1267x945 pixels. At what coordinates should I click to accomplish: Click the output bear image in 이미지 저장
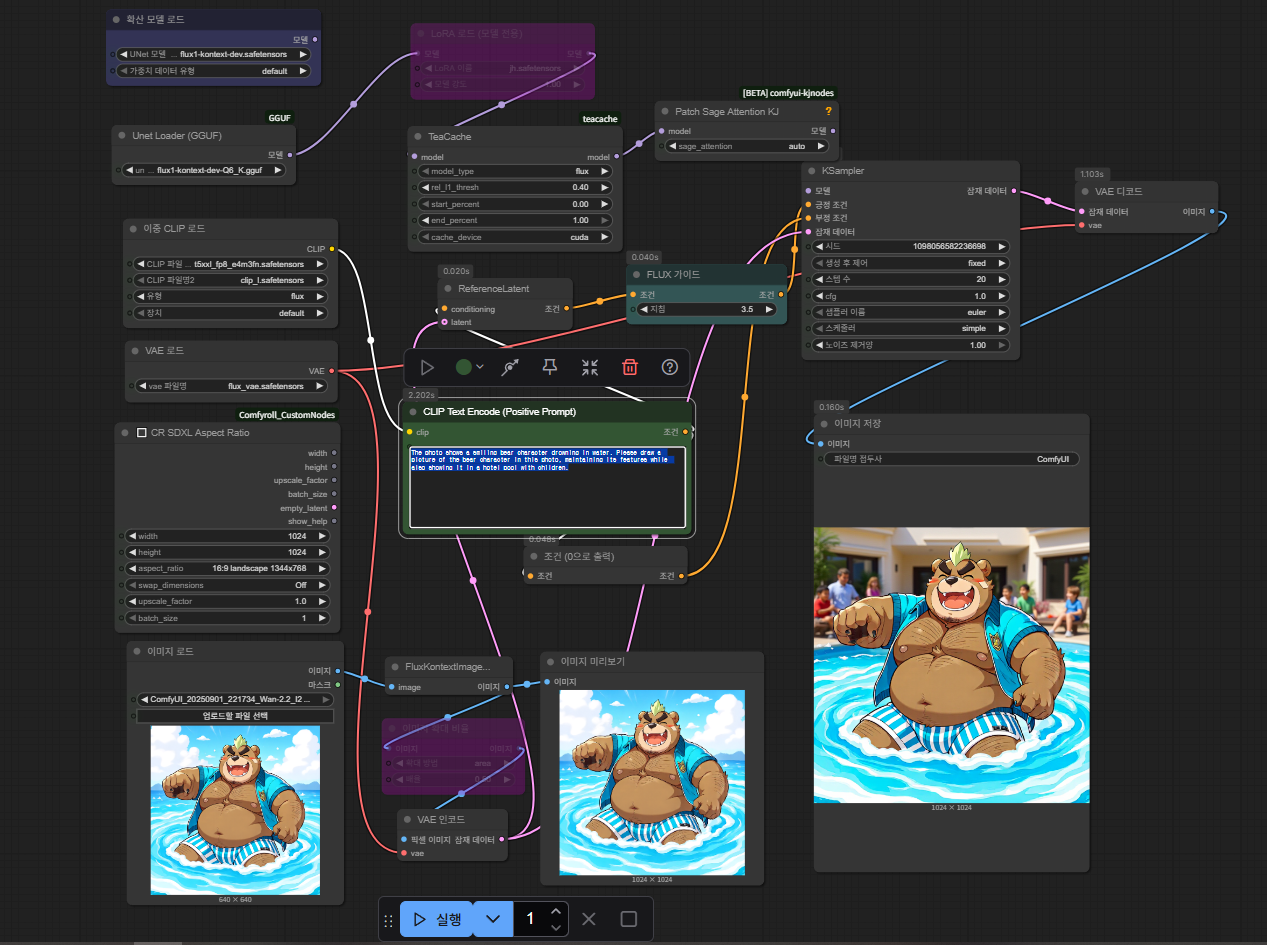(951, 665)
